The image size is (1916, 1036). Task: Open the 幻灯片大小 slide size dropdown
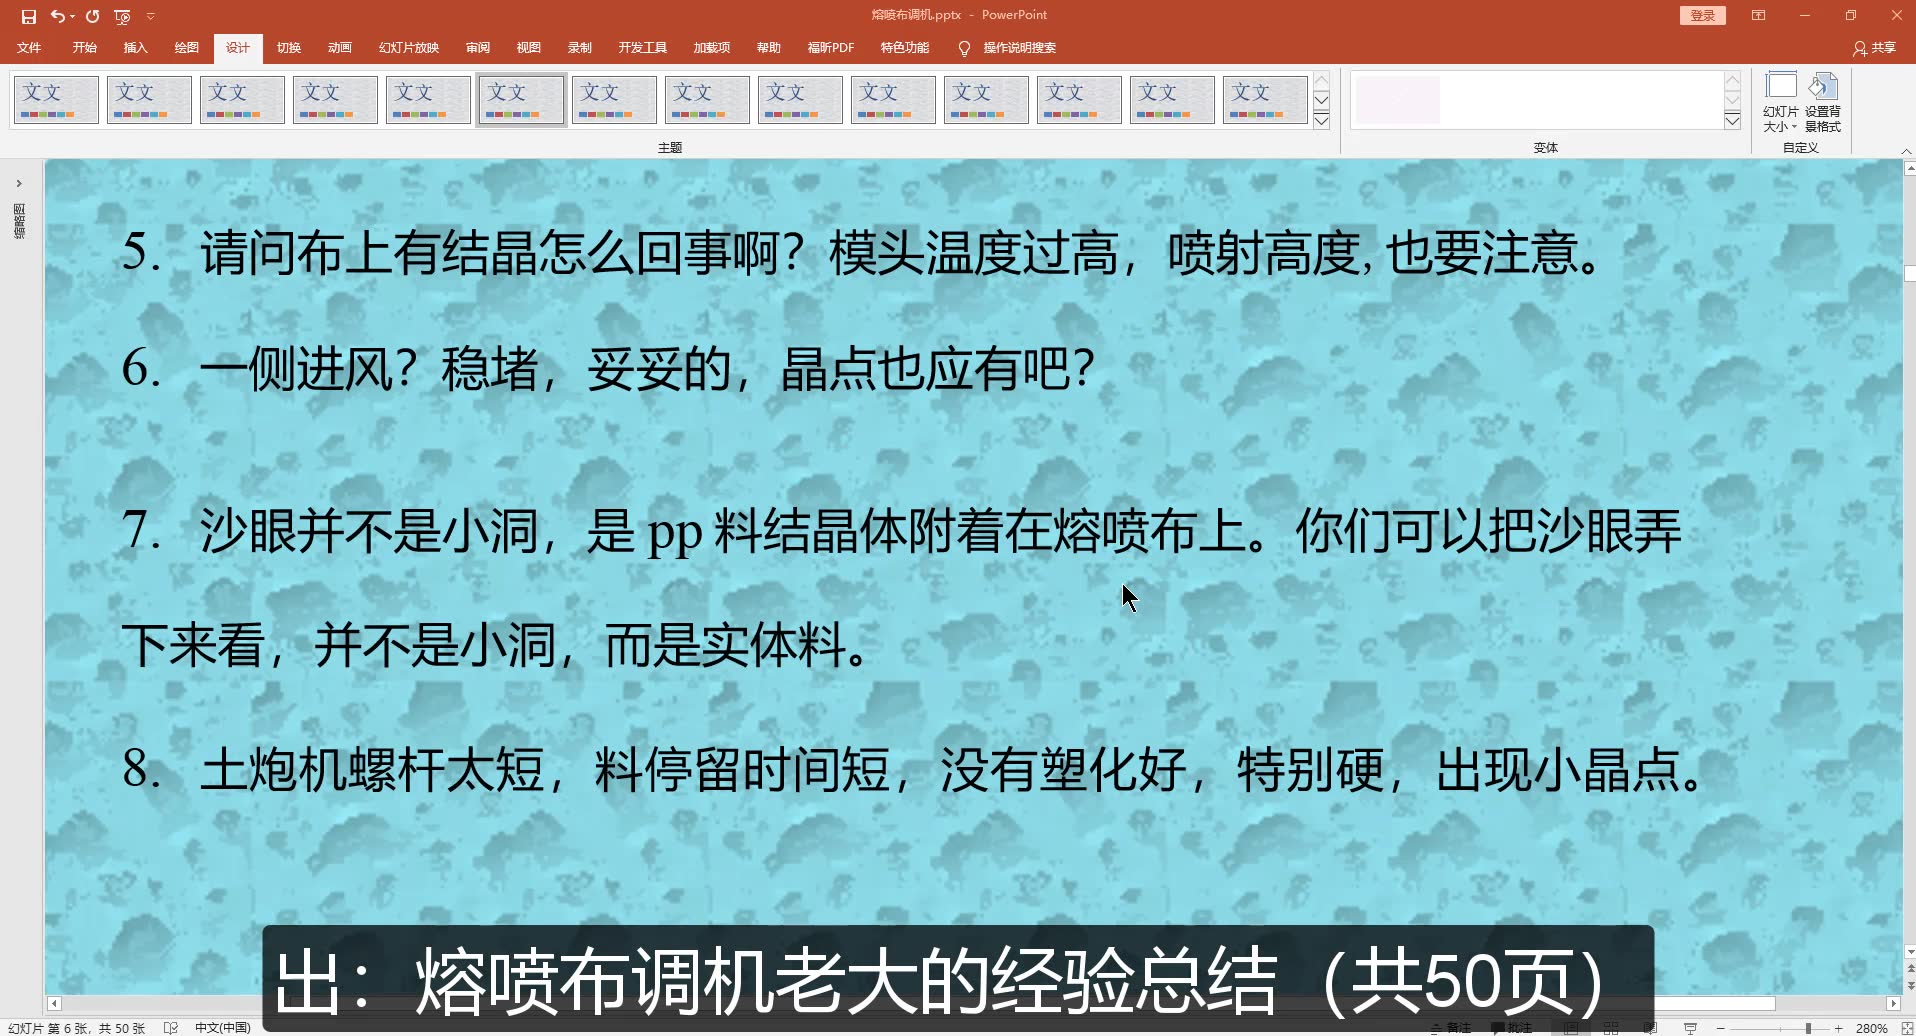pos(1780,101)
